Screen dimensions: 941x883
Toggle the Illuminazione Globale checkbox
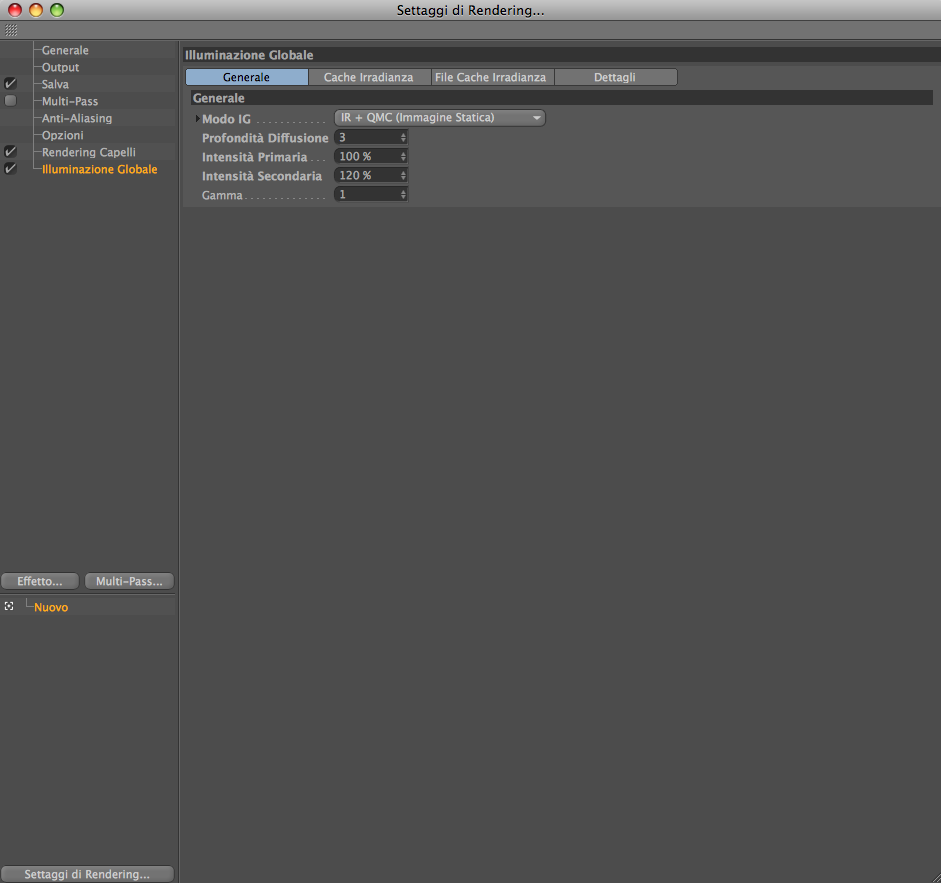[x=10, y=169]
